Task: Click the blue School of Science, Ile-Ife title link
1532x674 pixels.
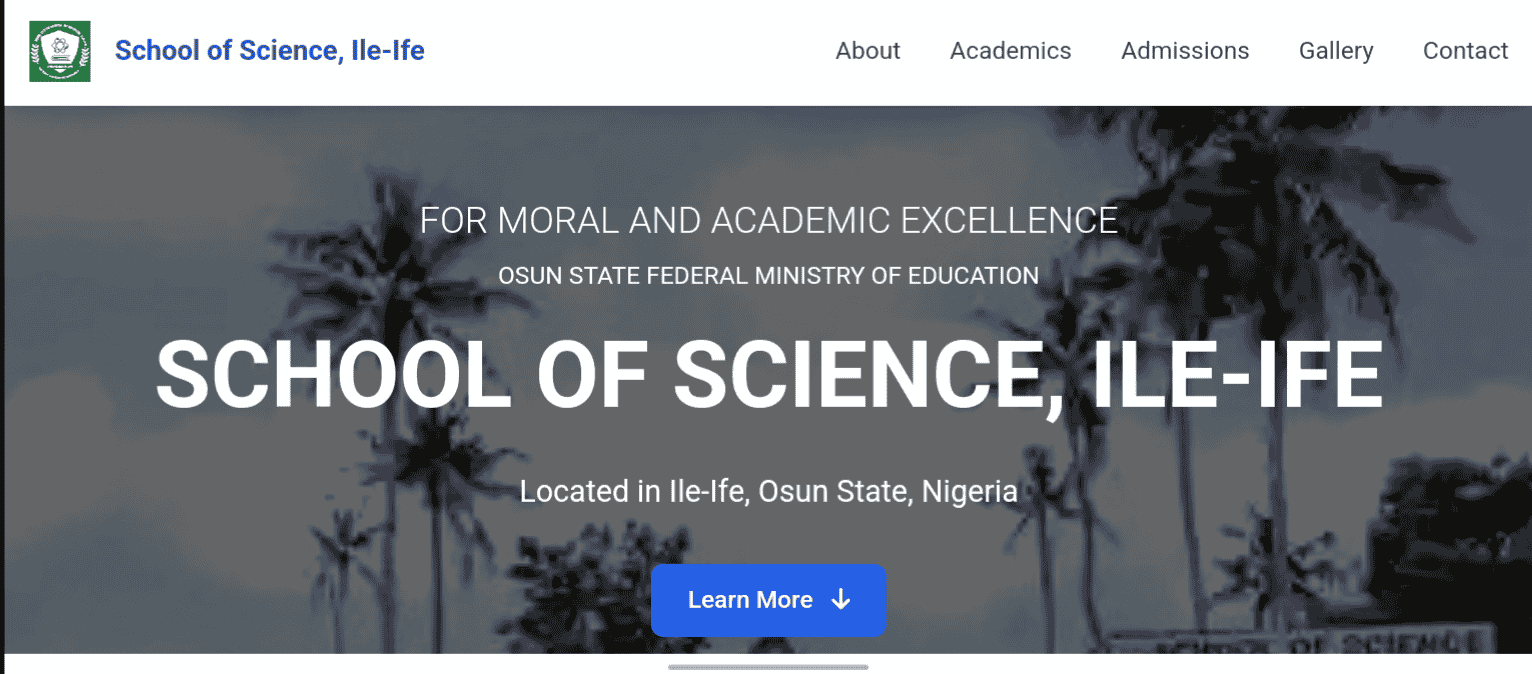Action: click(x=270, y=51)
